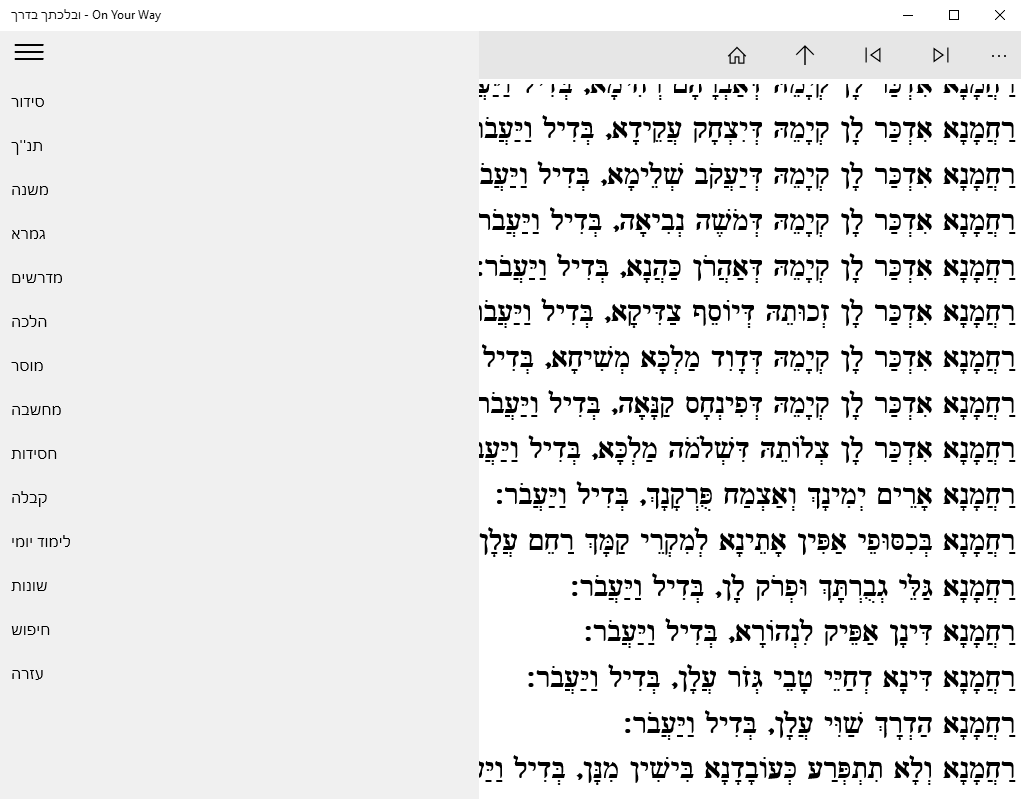
Task: Go to the Home page
Action: pyautogui.click(x=737, y=55)
